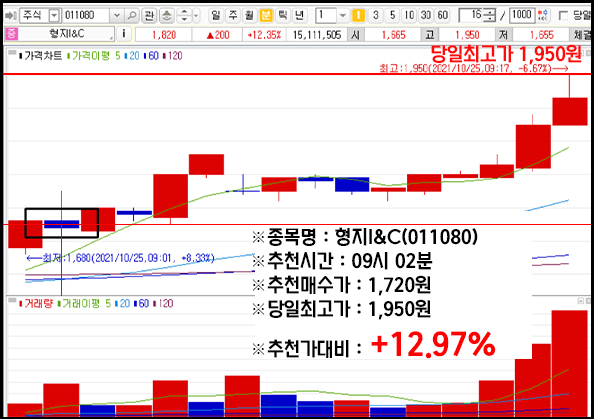Screen dimensions: 594x419
Task: Switch to monthly 월 chart period
Action: 249,16
